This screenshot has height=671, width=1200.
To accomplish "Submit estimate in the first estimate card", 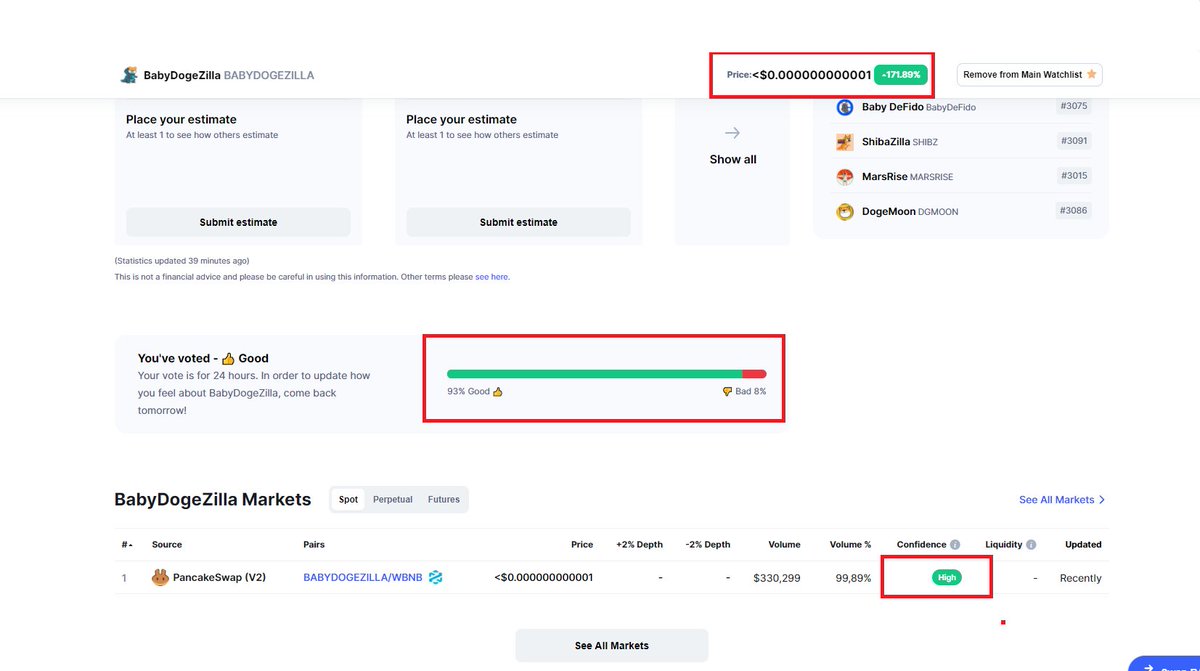I will 238,222.
